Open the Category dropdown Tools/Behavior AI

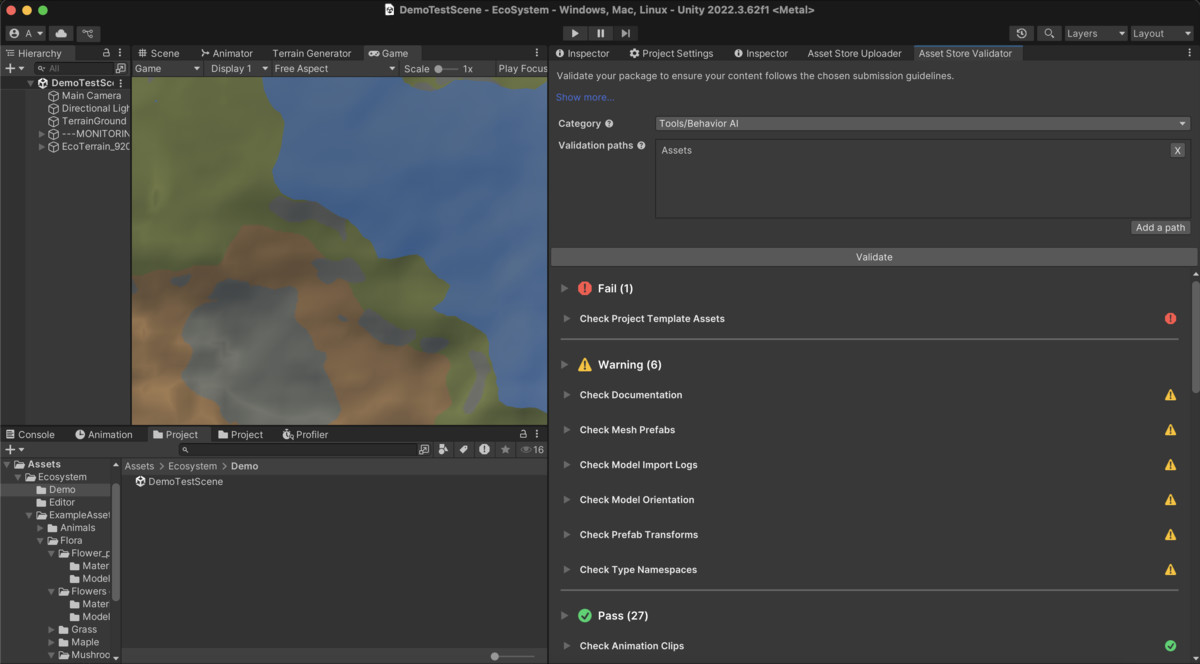[x=922, y=124]
